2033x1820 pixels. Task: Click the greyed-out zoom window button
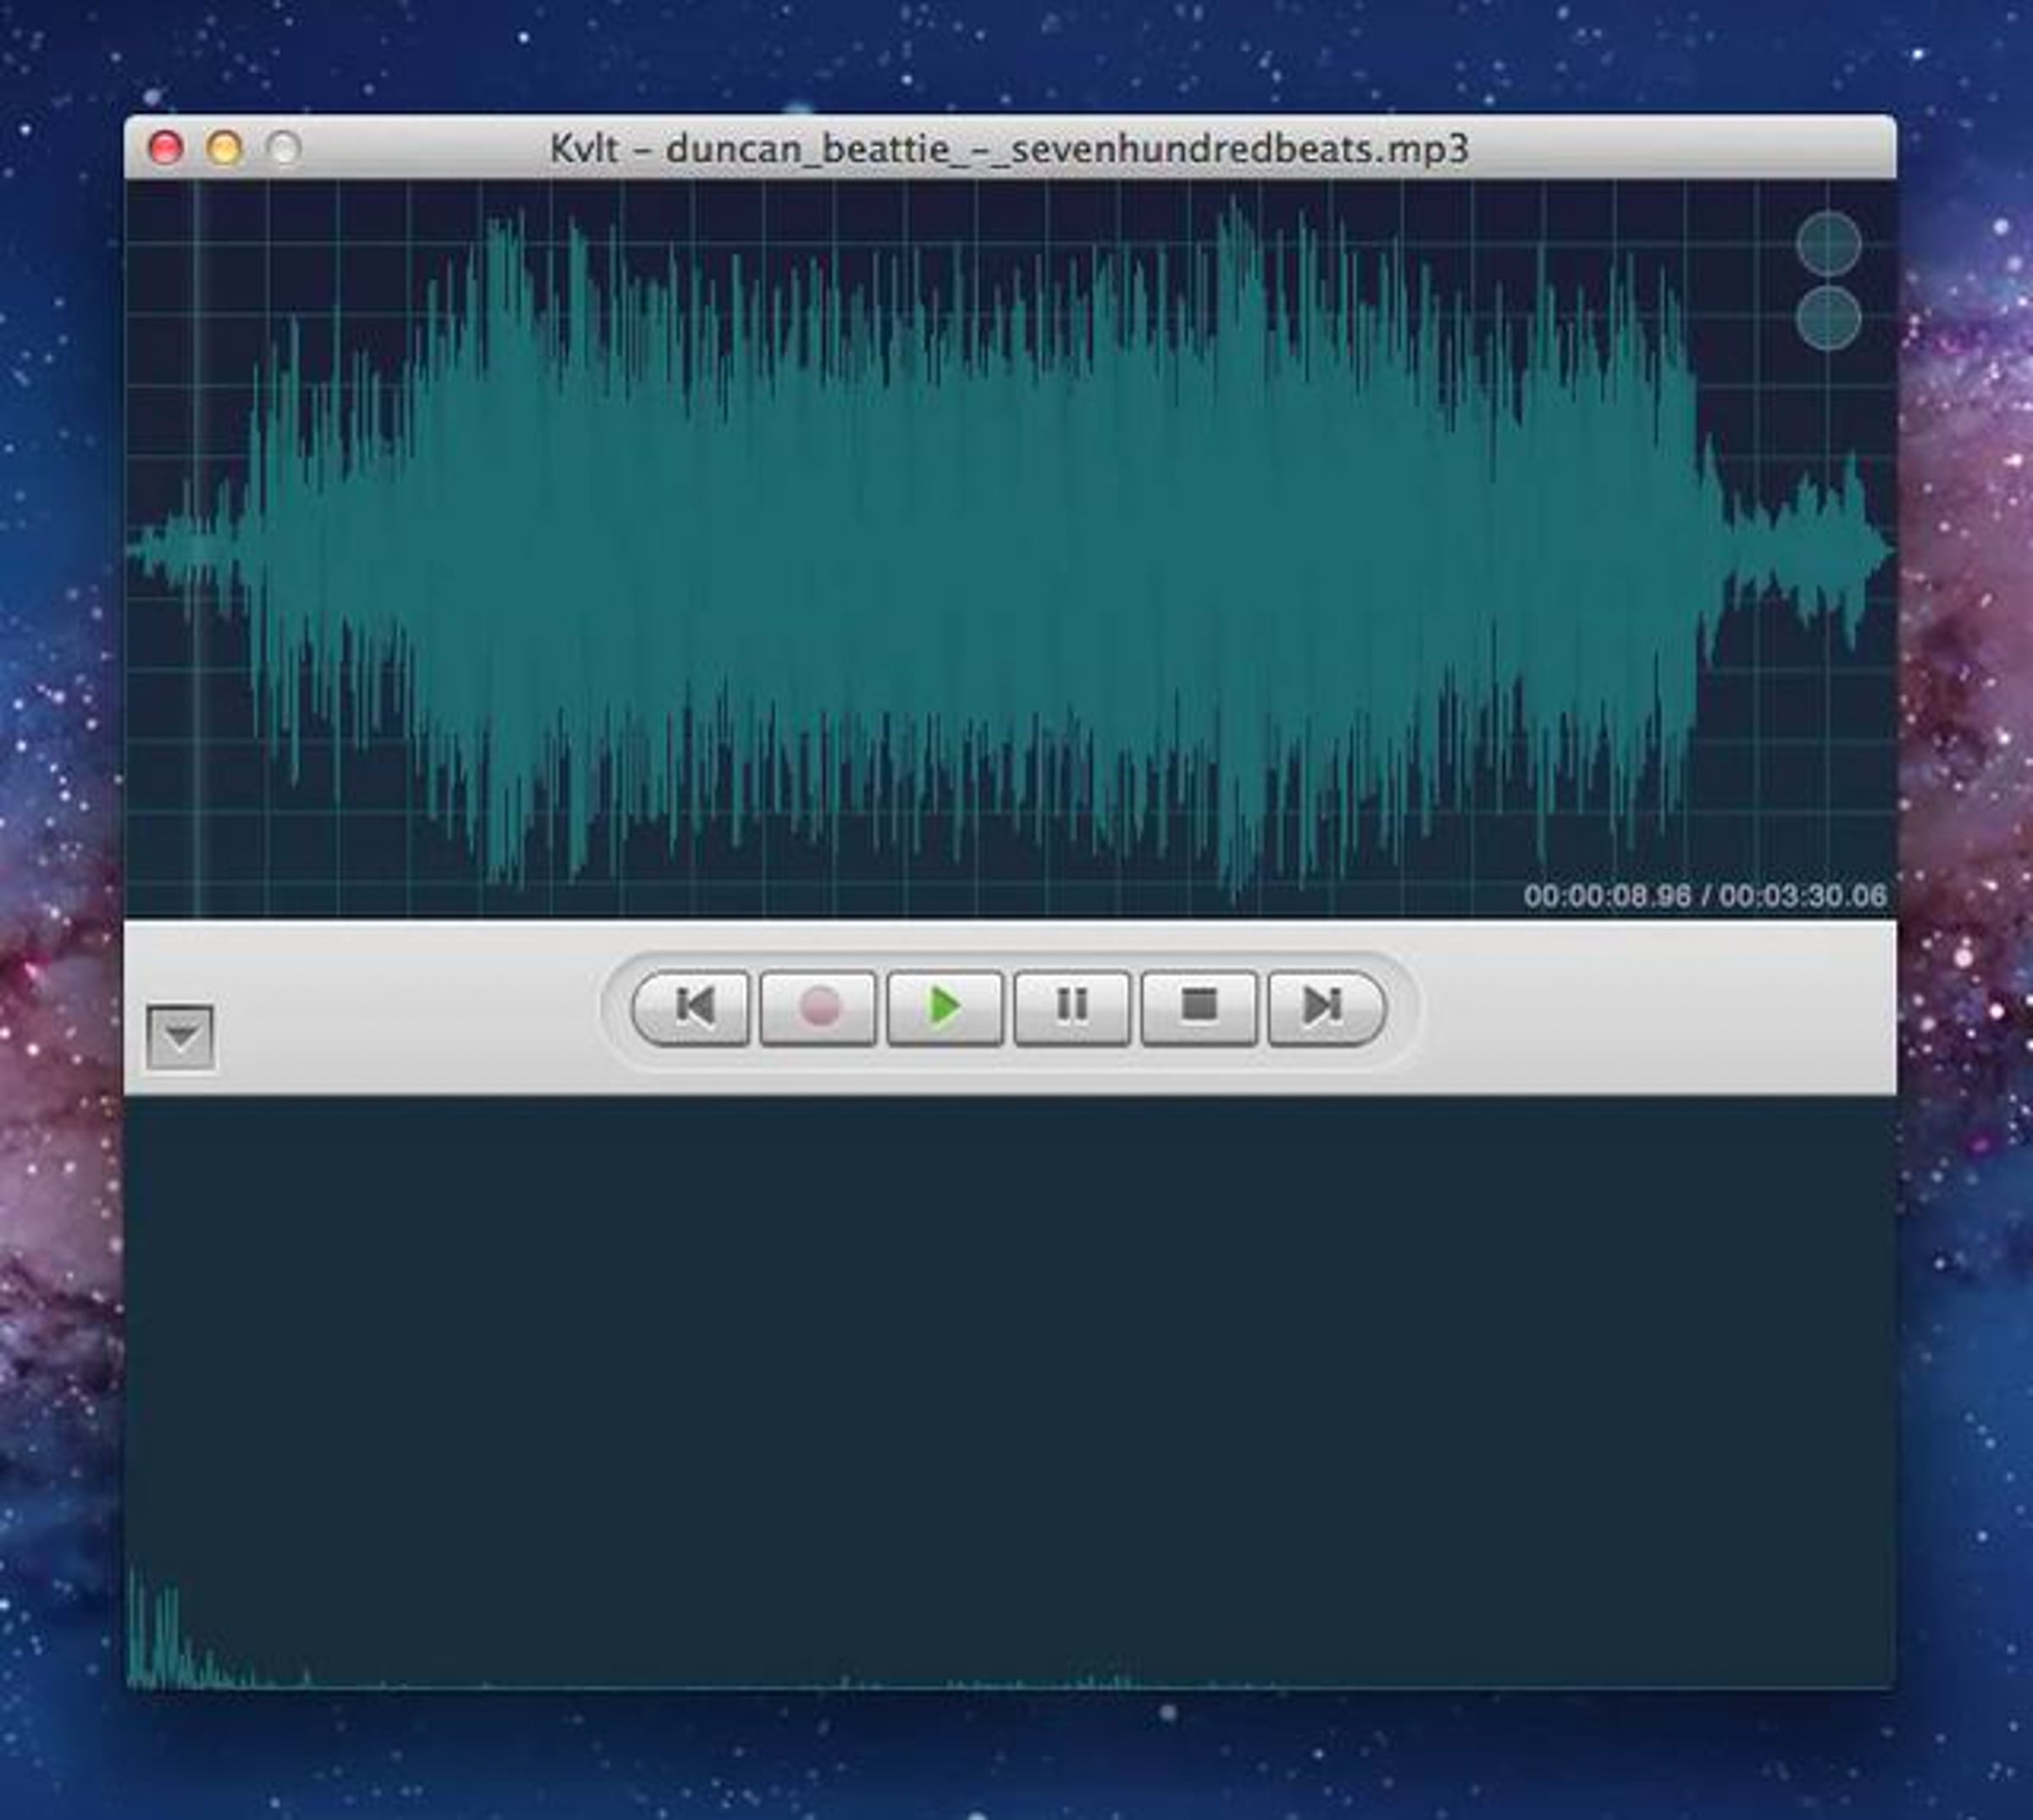click(x=284, y=148)
